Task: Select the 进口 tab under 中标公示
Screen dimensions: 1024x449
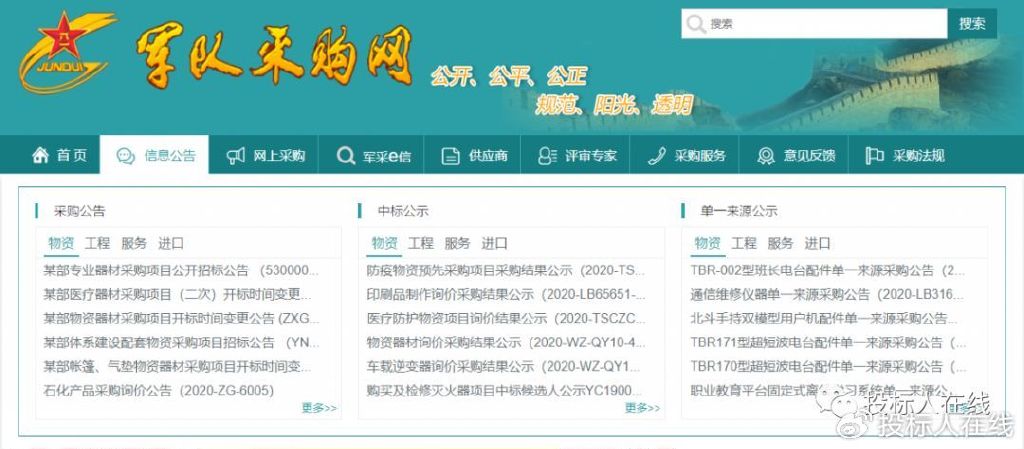Action: (494, 244)
